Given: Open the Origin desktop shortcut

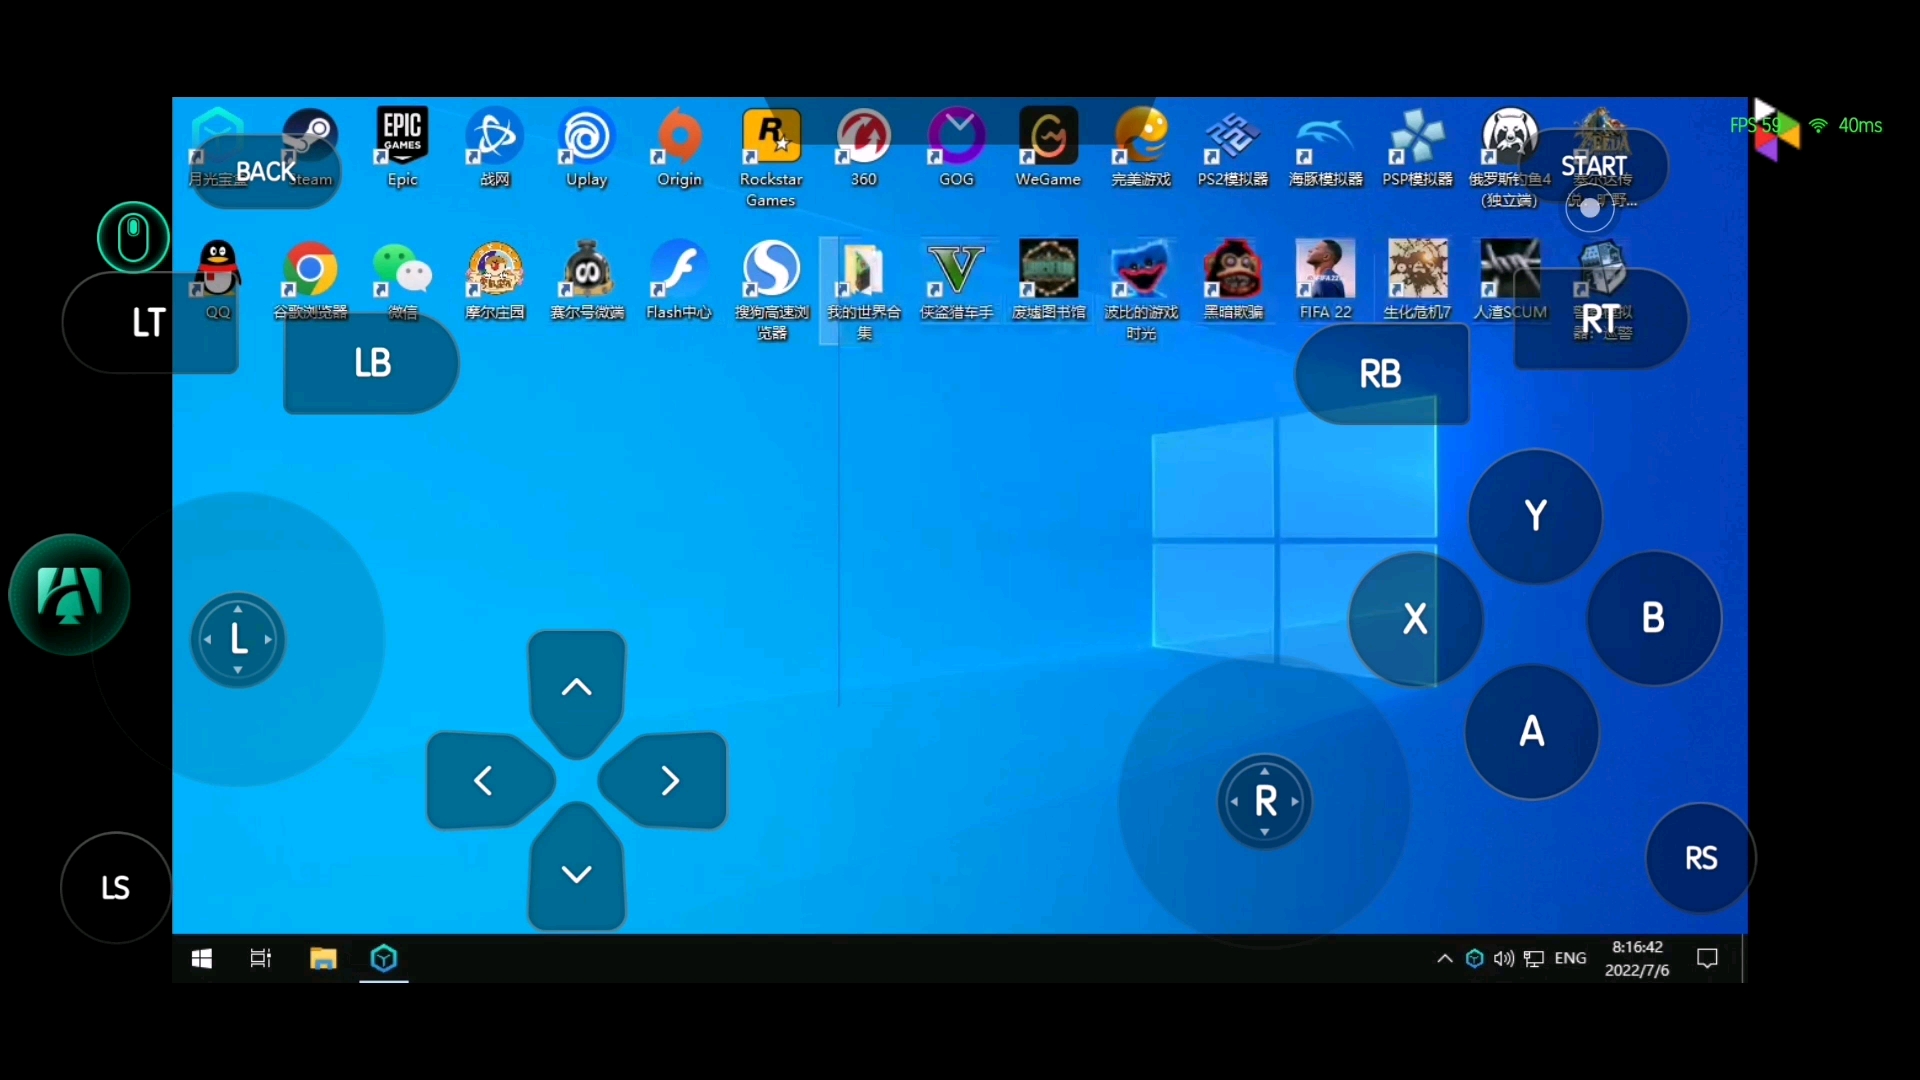Looking at the screenshot, I should 680,147.
